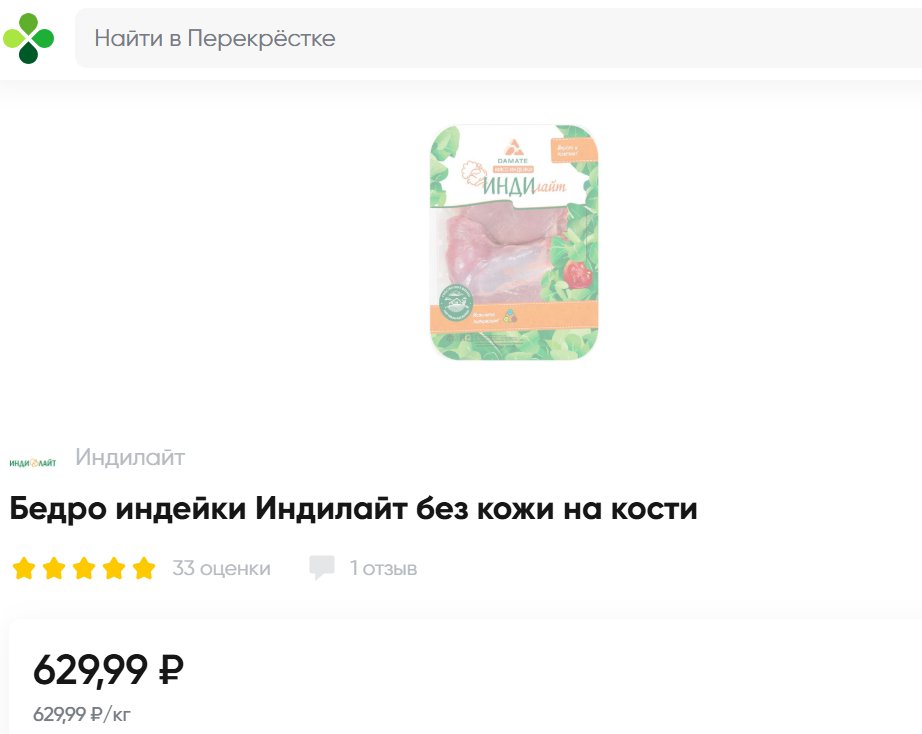Image resolution: width=922 pixels, height=734 pixels.
Task: Click the third rating star
Action: coord(84,568)
